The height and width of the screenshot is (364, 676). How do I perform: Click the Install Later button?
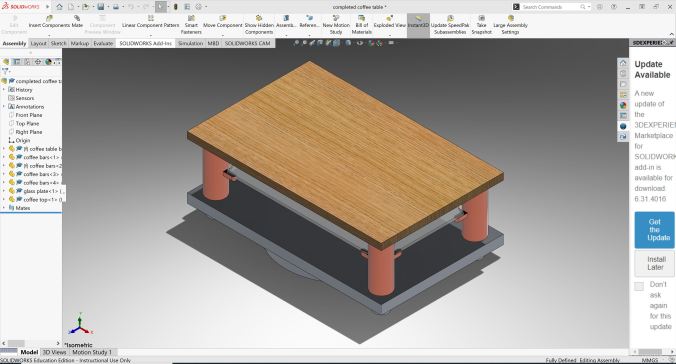coord(654,263)
